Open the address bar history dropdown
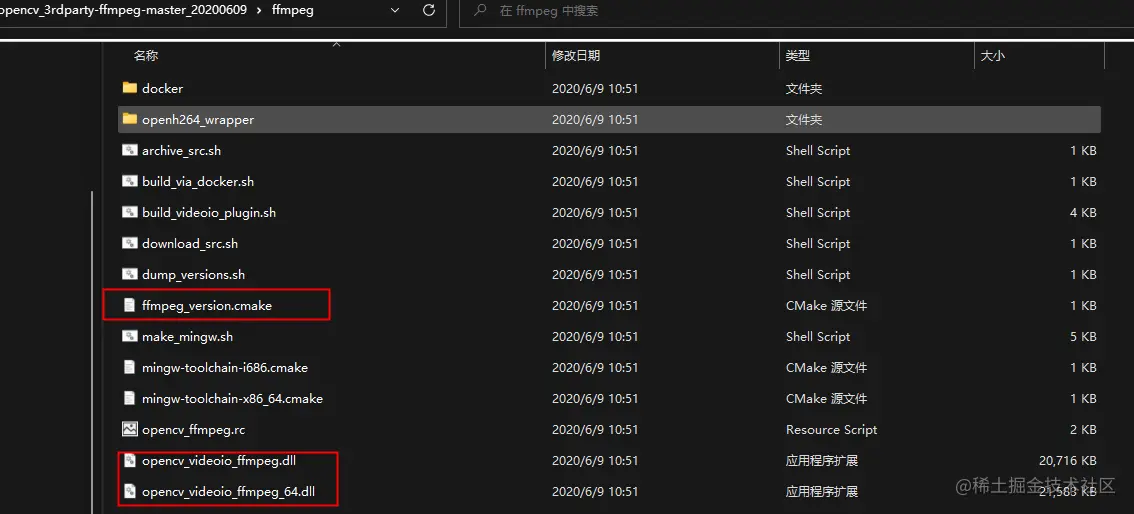Screen dimensions: 1134x514 (395, 11)
